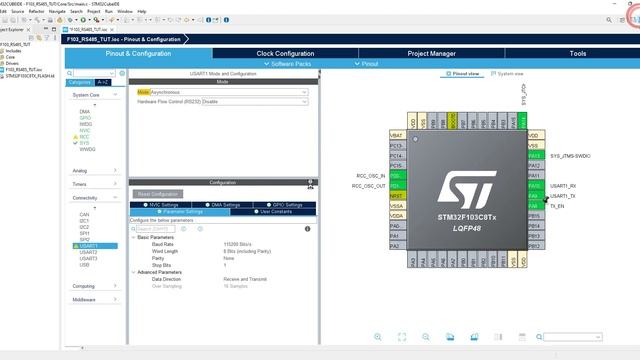The image size is (640, 360).
Task: Open the USART1 Mode dropdown
Action: coord(229,92)
